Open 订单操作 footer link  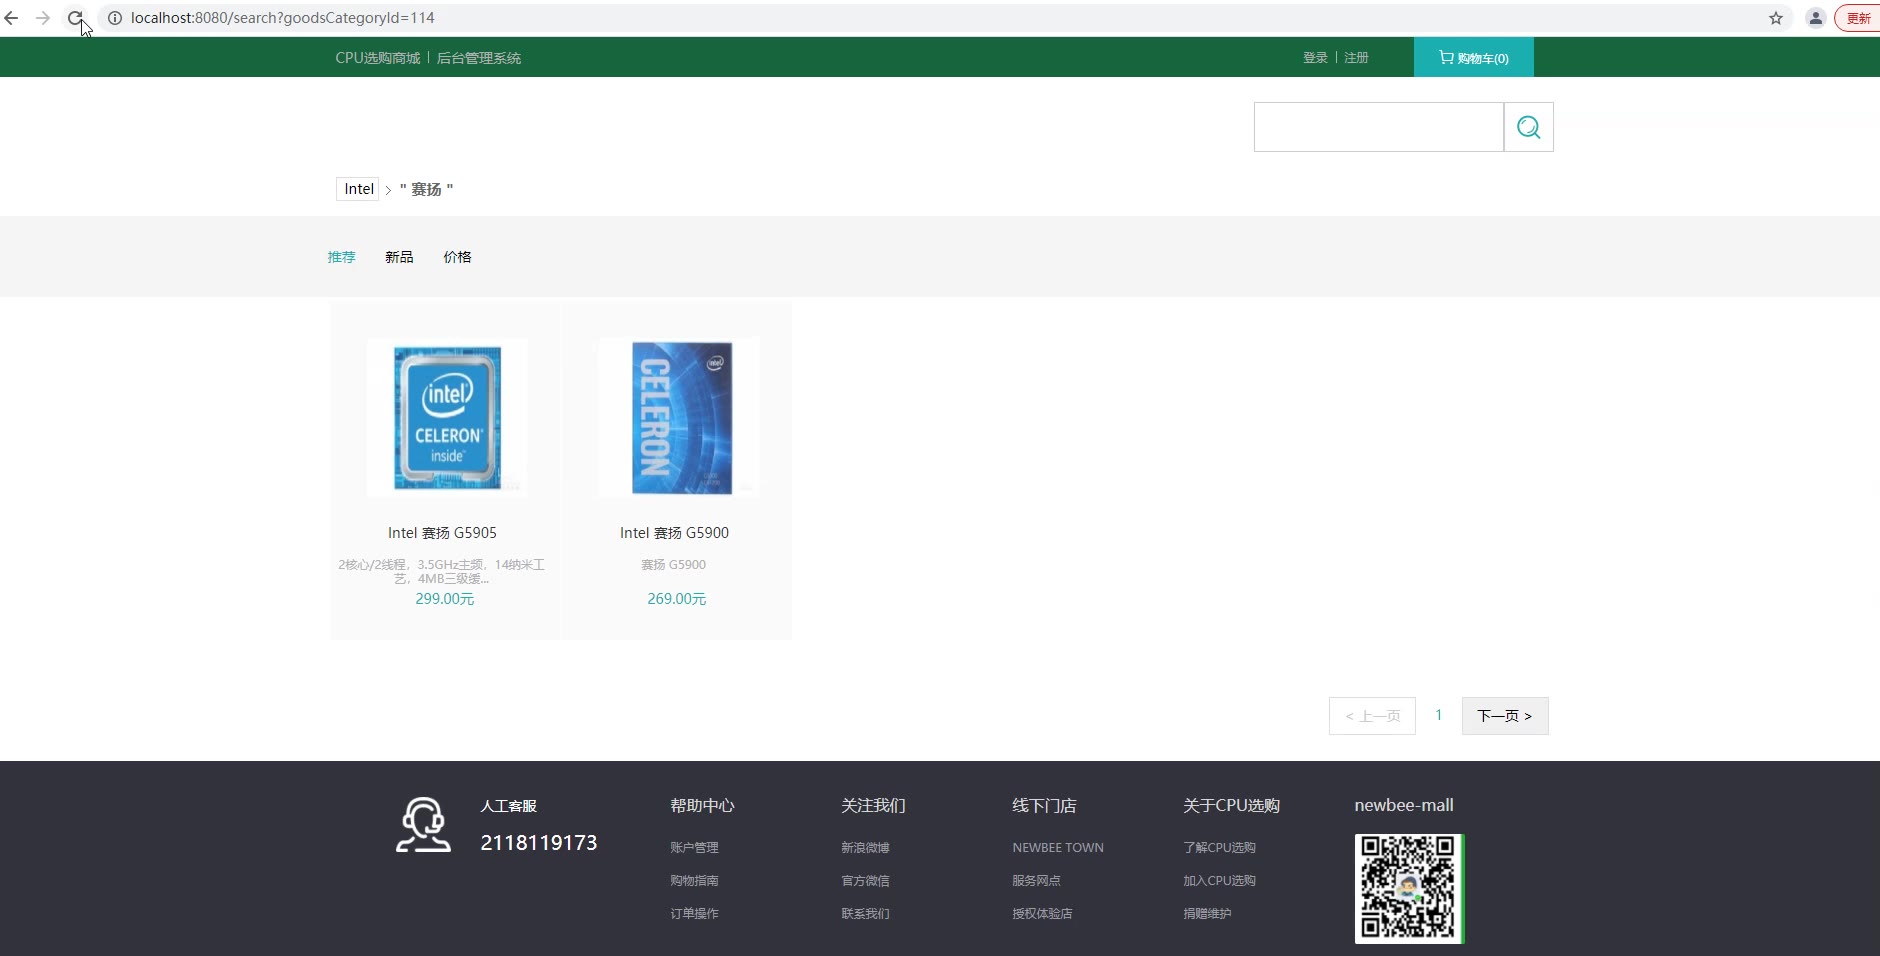click(x=694, y=913)
